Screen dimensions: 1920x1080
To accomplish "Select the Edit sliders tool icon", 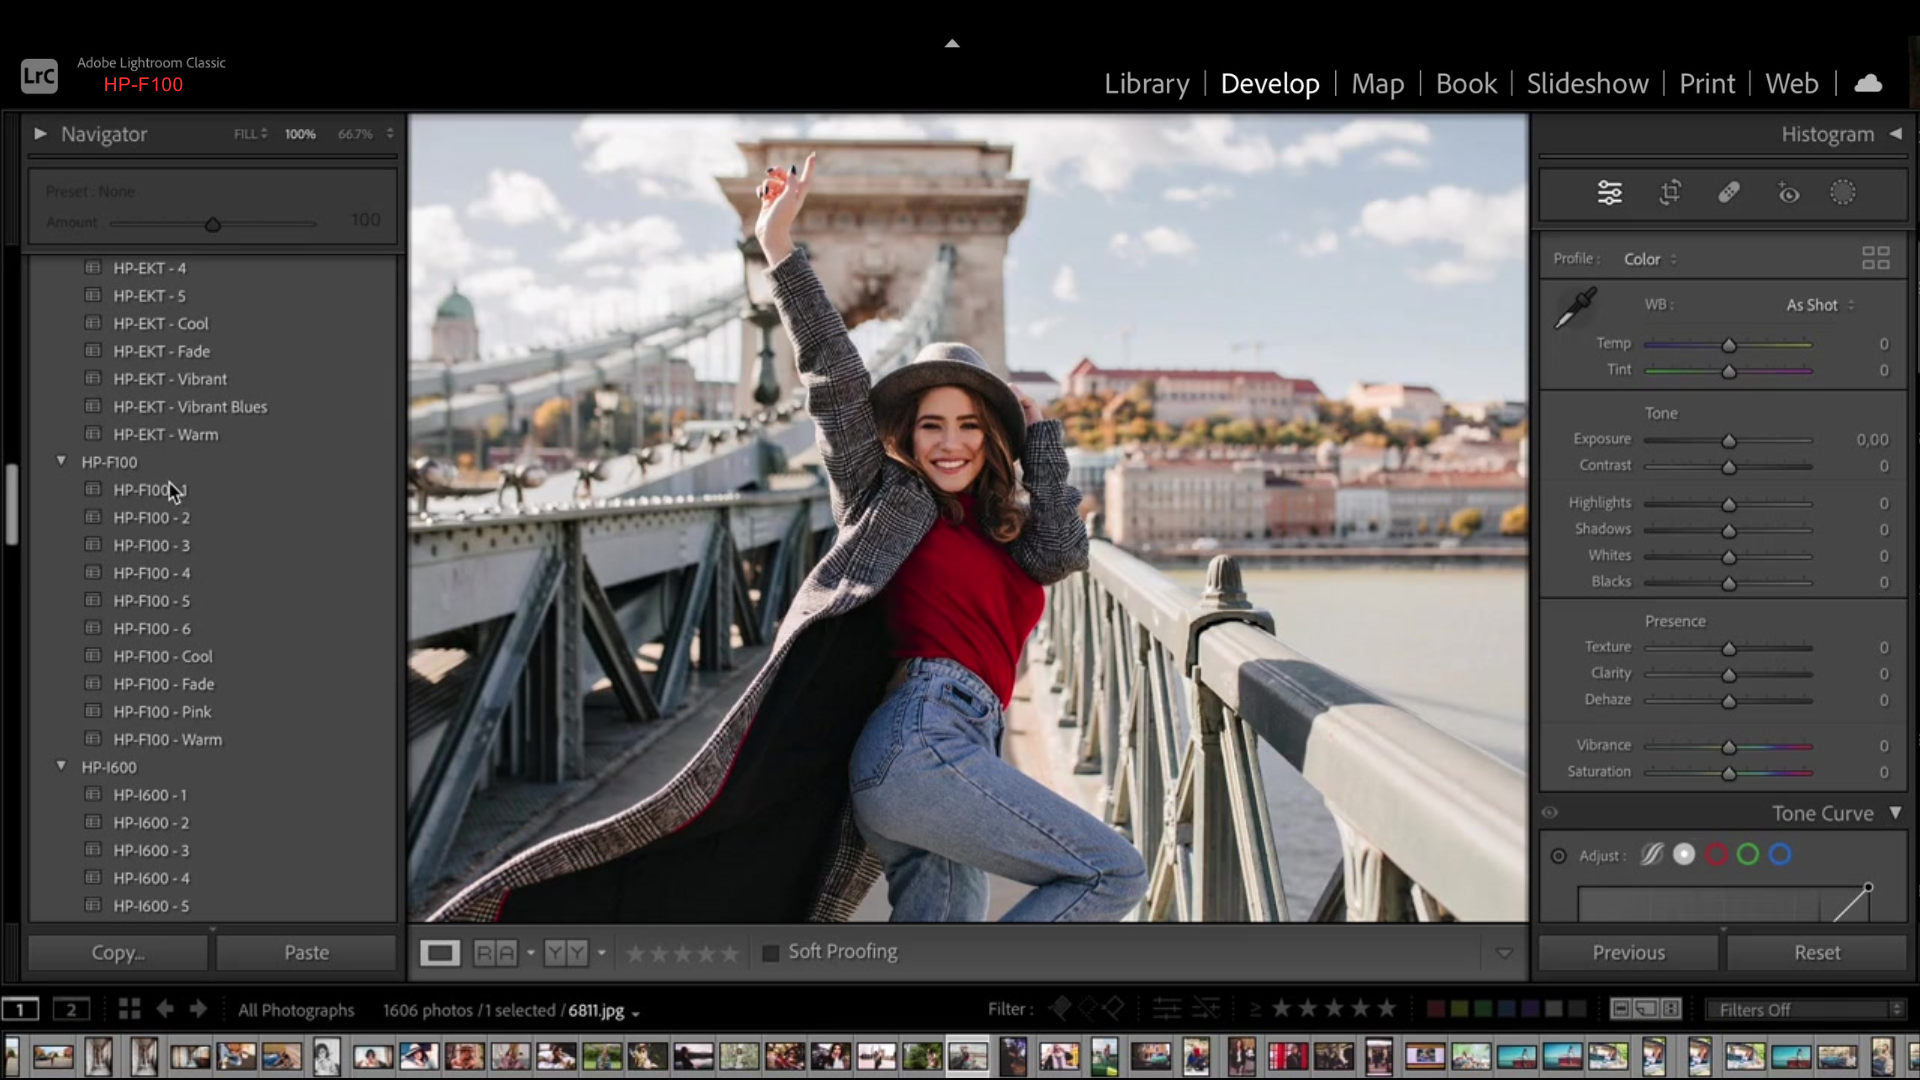I will point(1609,193).
